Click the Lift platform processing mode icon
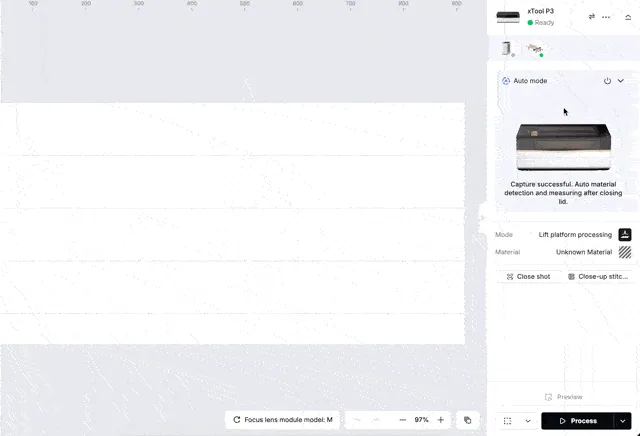Image resolution: width=640 pixels, height=436 pixels. point(624,235)
